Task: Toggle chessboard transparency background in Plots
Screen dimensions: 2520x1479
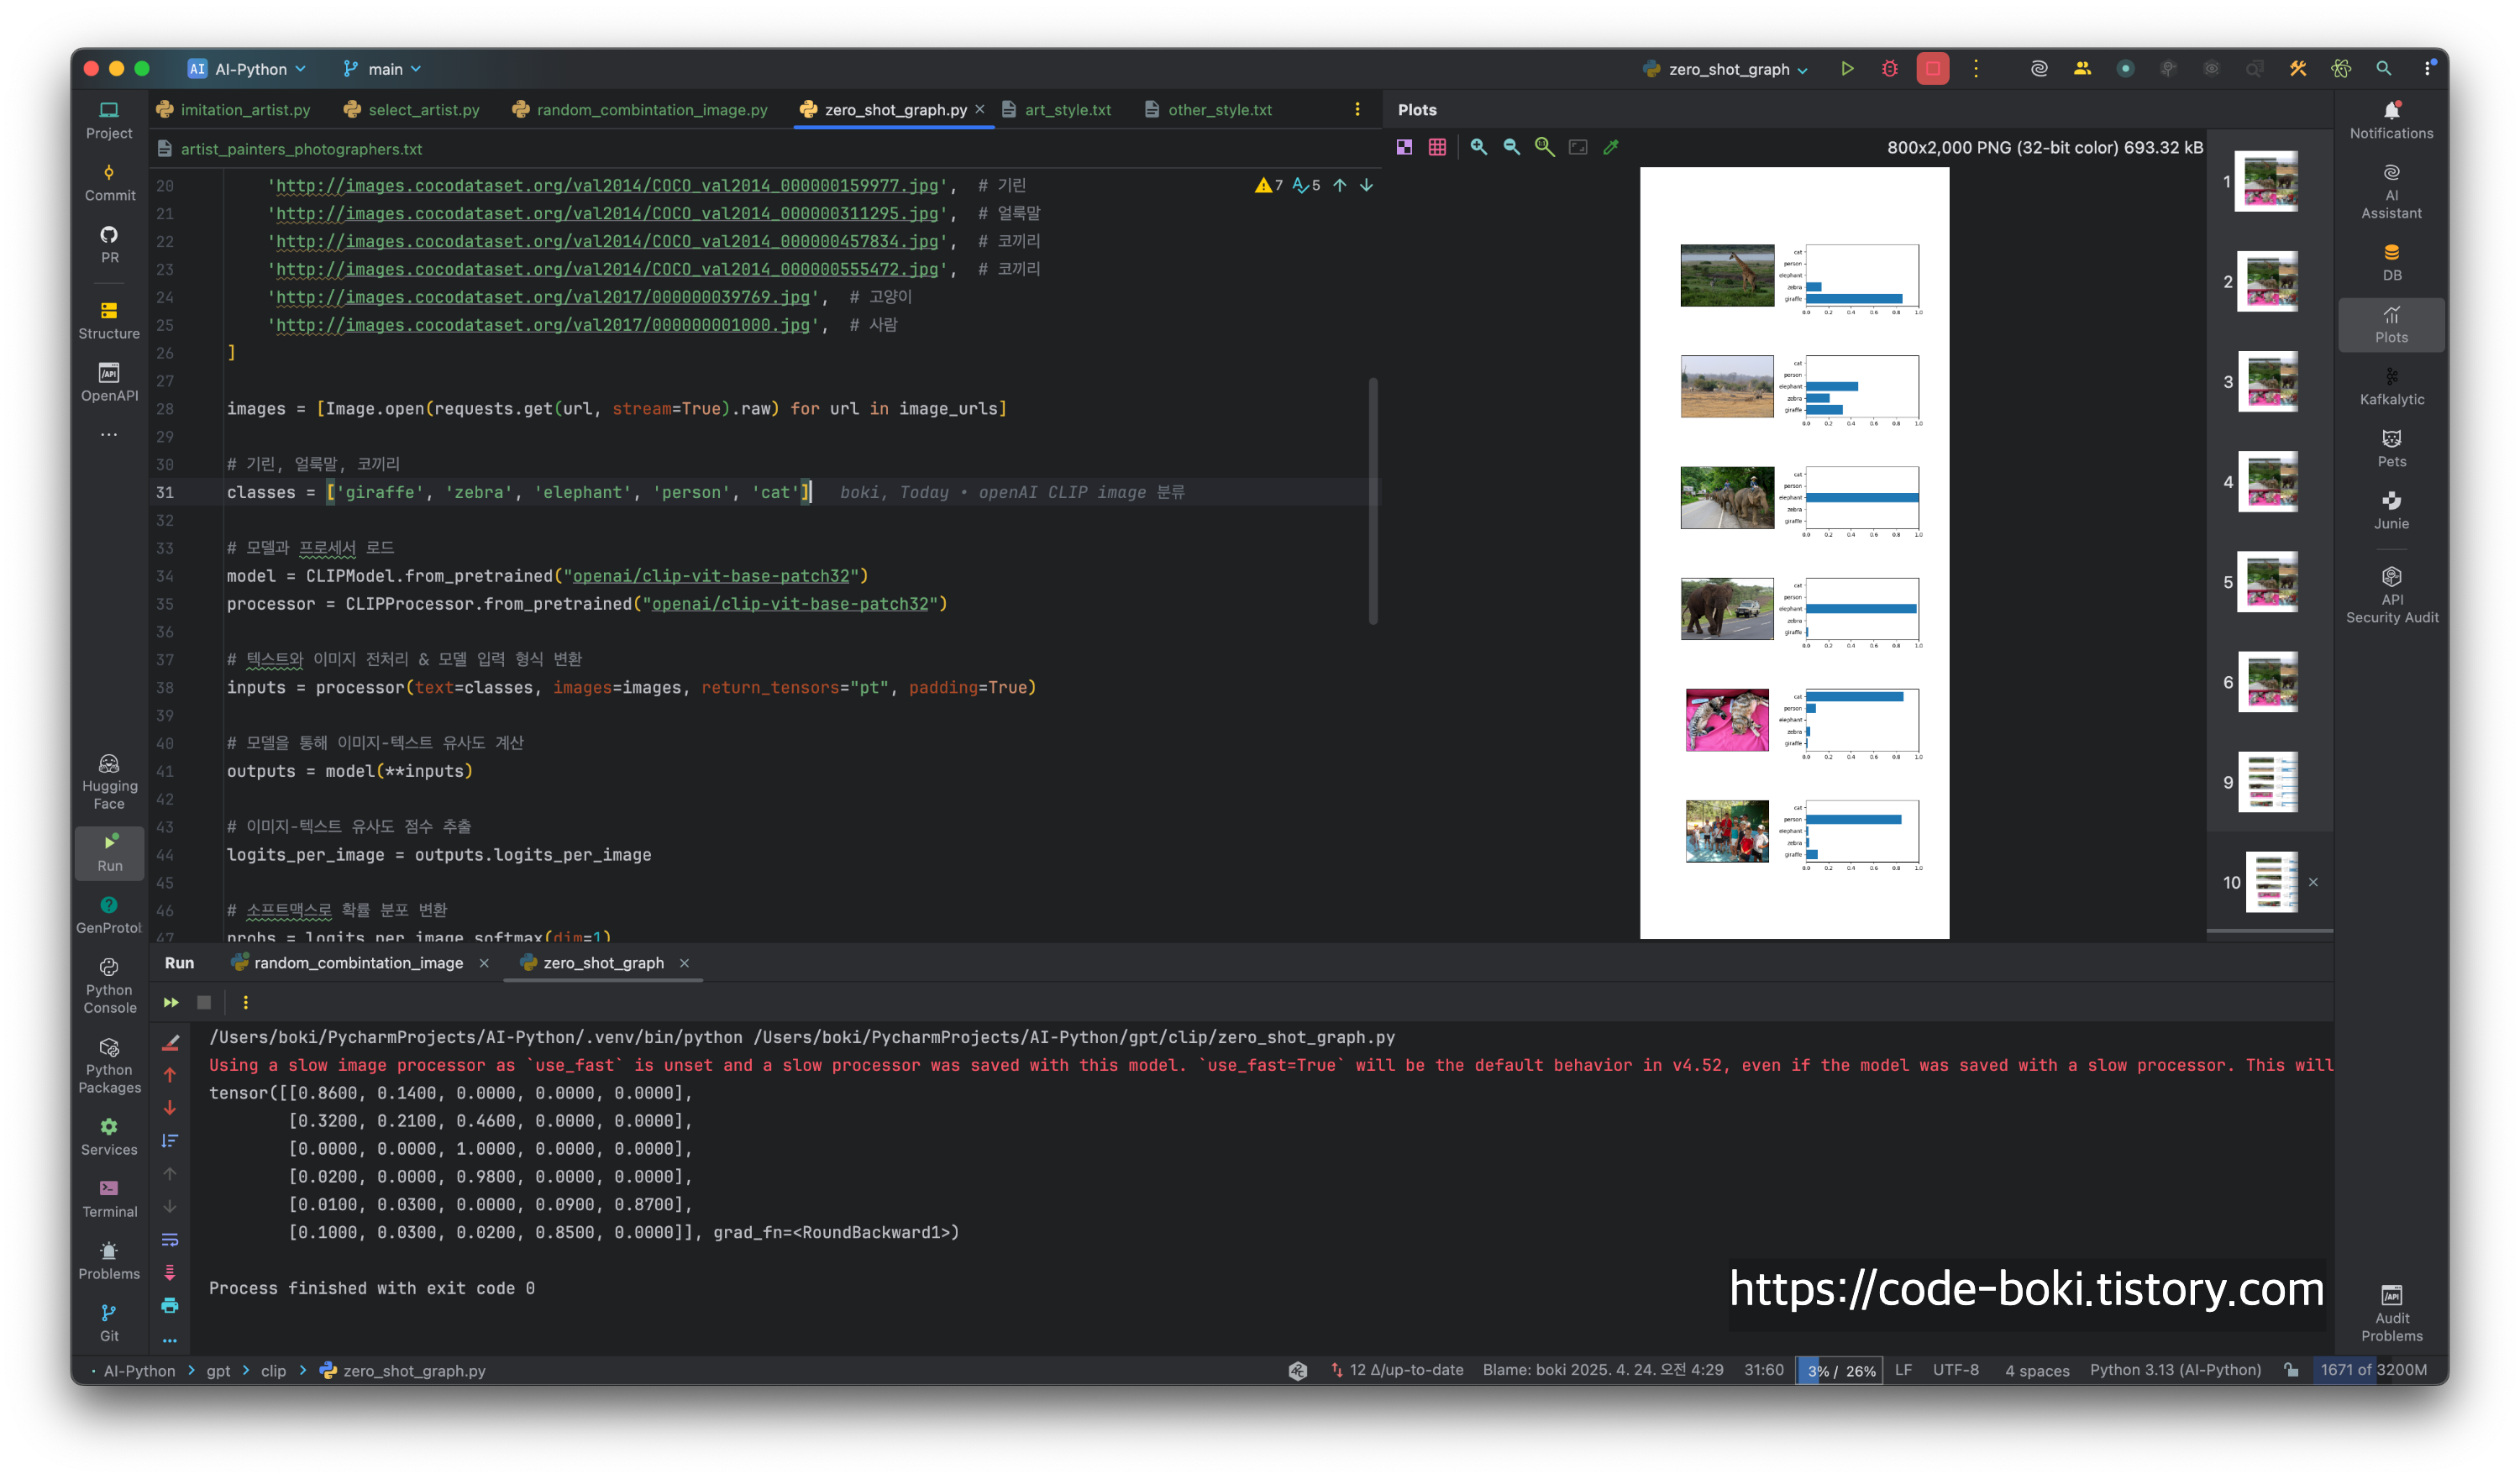Action: click(1404, 147)
